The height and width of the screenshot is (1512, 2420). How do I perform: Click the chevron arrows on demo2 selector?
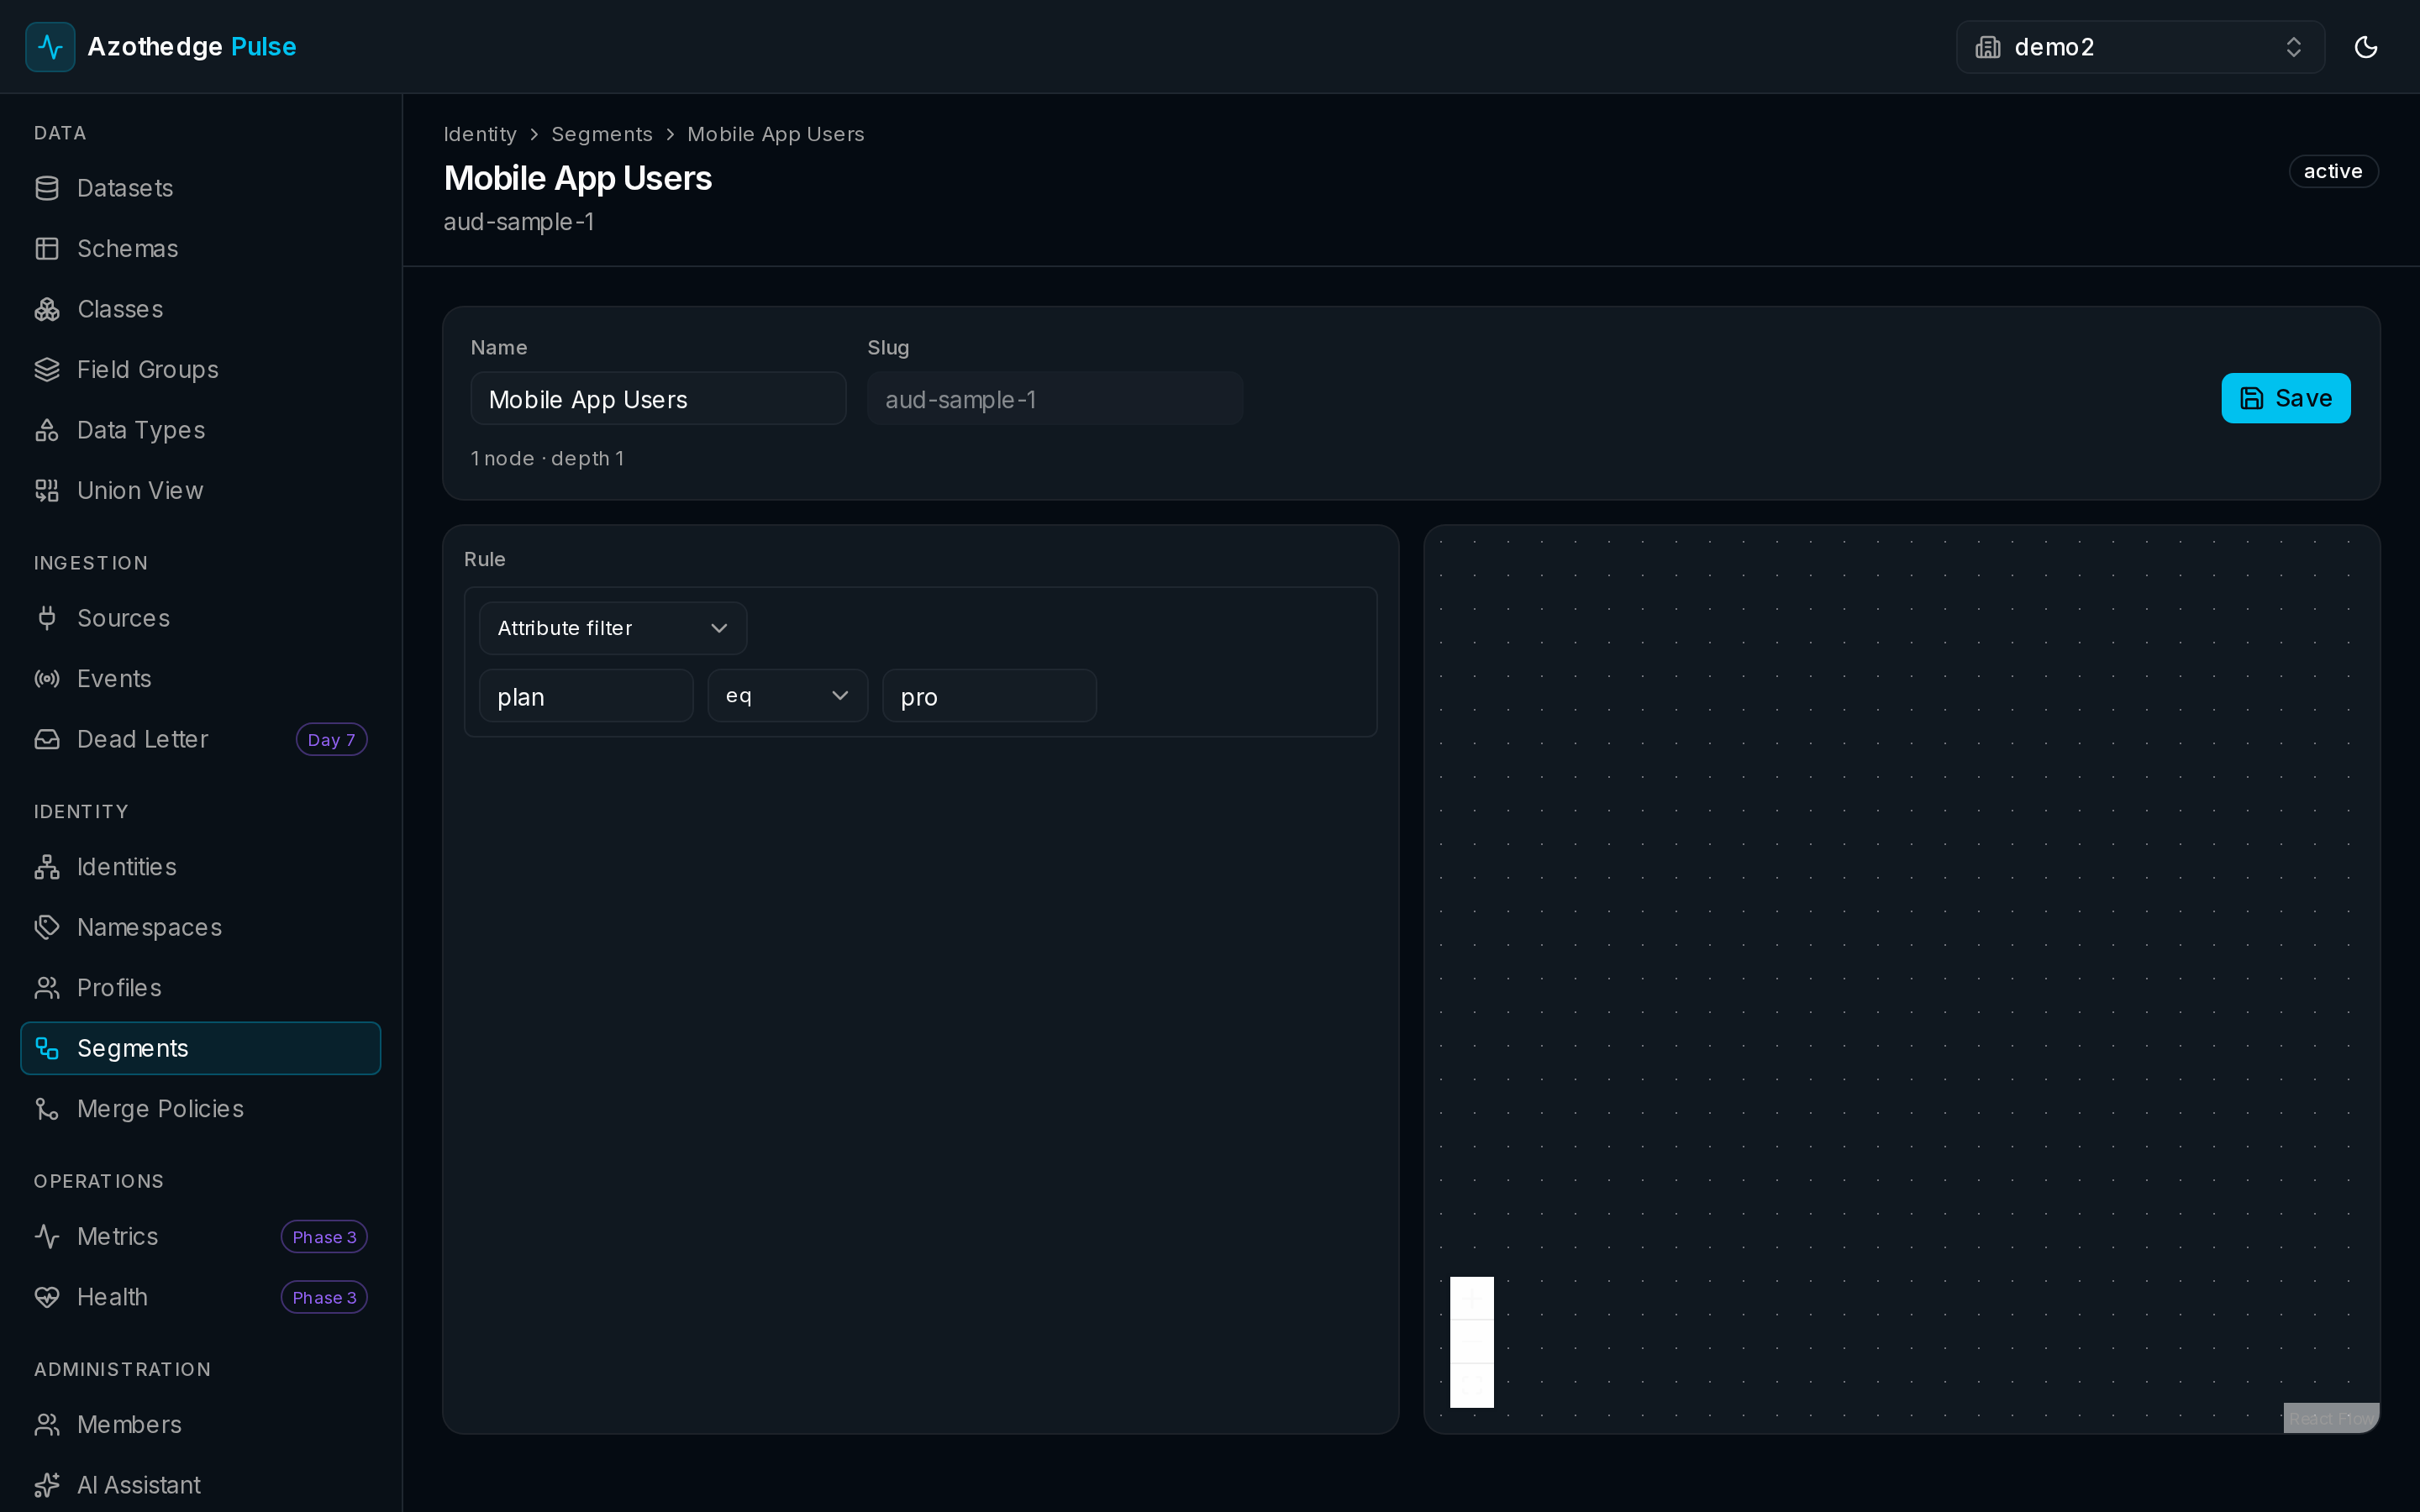tap(2294, 47)
